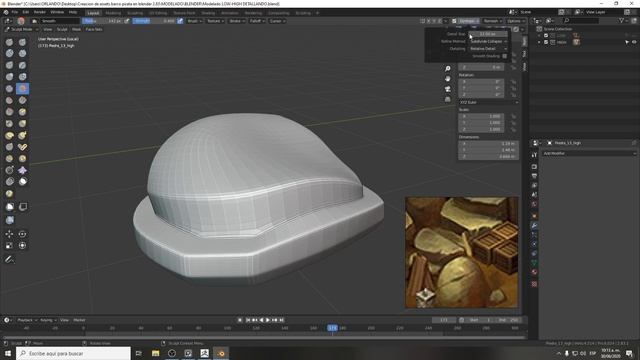
Task: Open the timeline Keying popover
Action: pyautogui.click(x=48, y=320)
